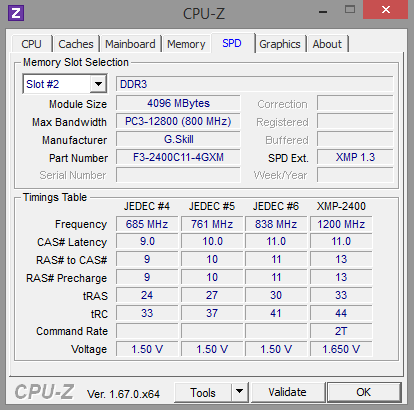Click the empty Serial Number field
The image size is (414, 410).
[x=178, y=175]
